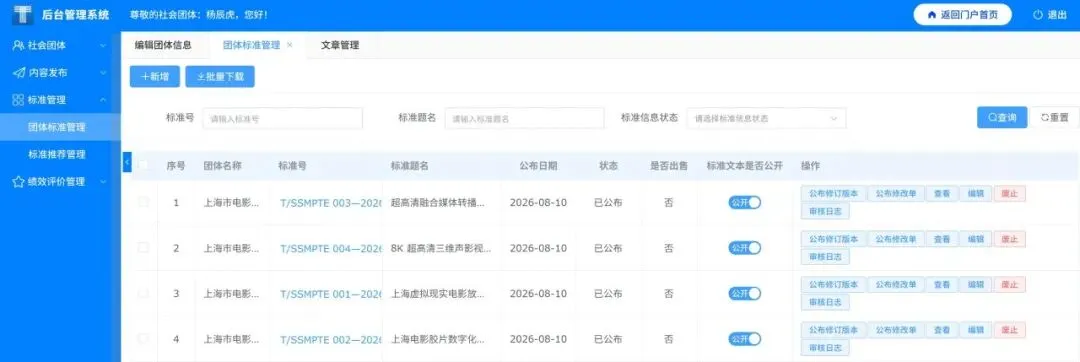
Task: Click 废止 in row 2
Action: (x=1009, y=239)
